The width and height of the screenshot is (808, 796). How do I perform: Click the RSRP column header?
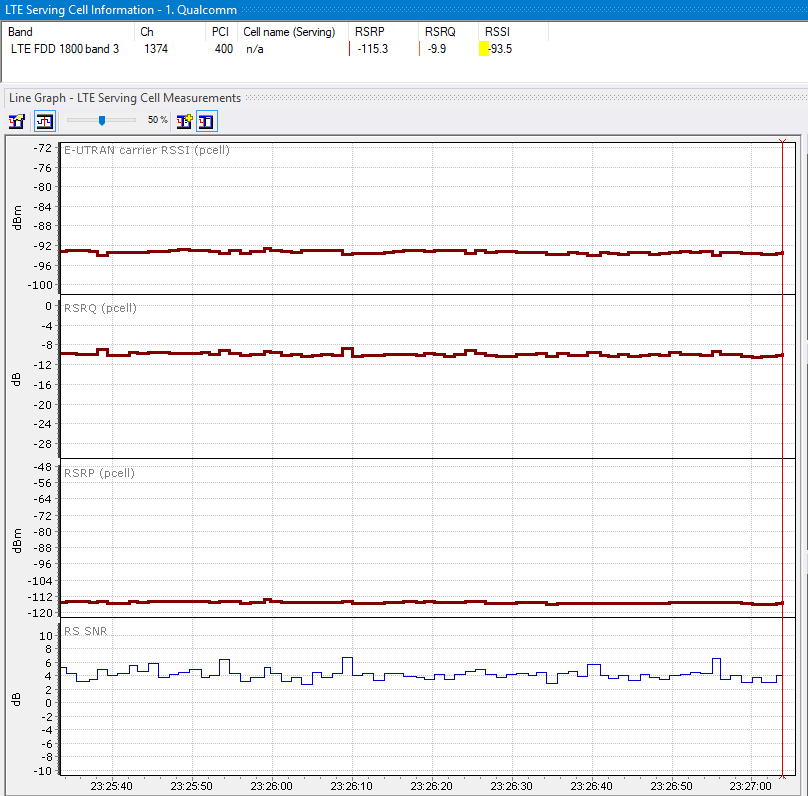[x=369, y=32]
